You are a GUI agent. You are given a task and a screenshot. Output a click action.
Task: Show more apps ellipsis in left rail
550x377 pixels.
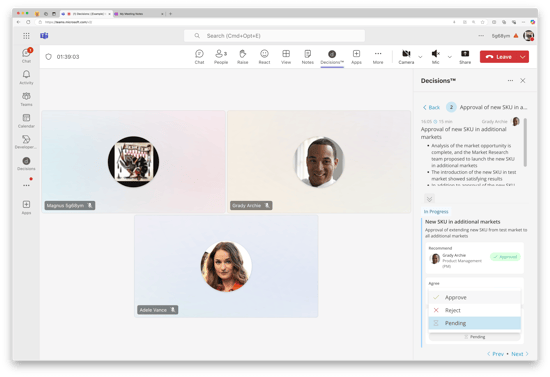coord(26,185)
